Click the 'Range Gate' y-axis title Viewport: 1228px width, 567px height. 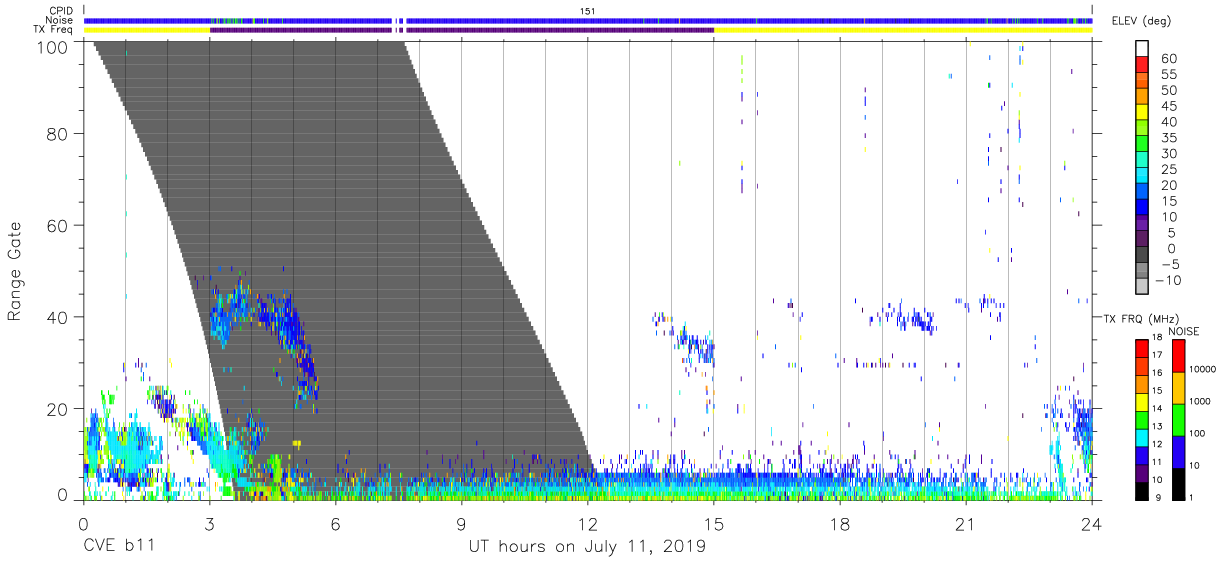(x=15, y=271)
